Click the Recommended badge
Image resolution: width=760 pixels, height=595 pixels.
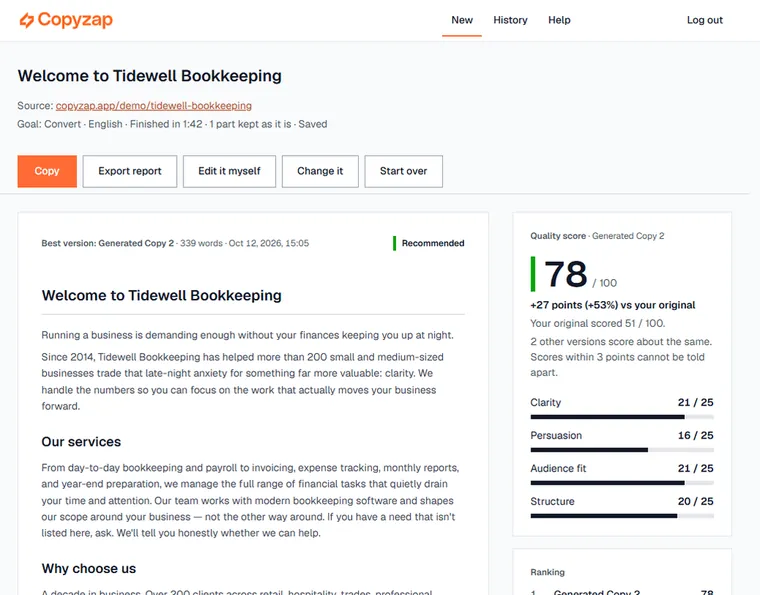tap(428, 243)
